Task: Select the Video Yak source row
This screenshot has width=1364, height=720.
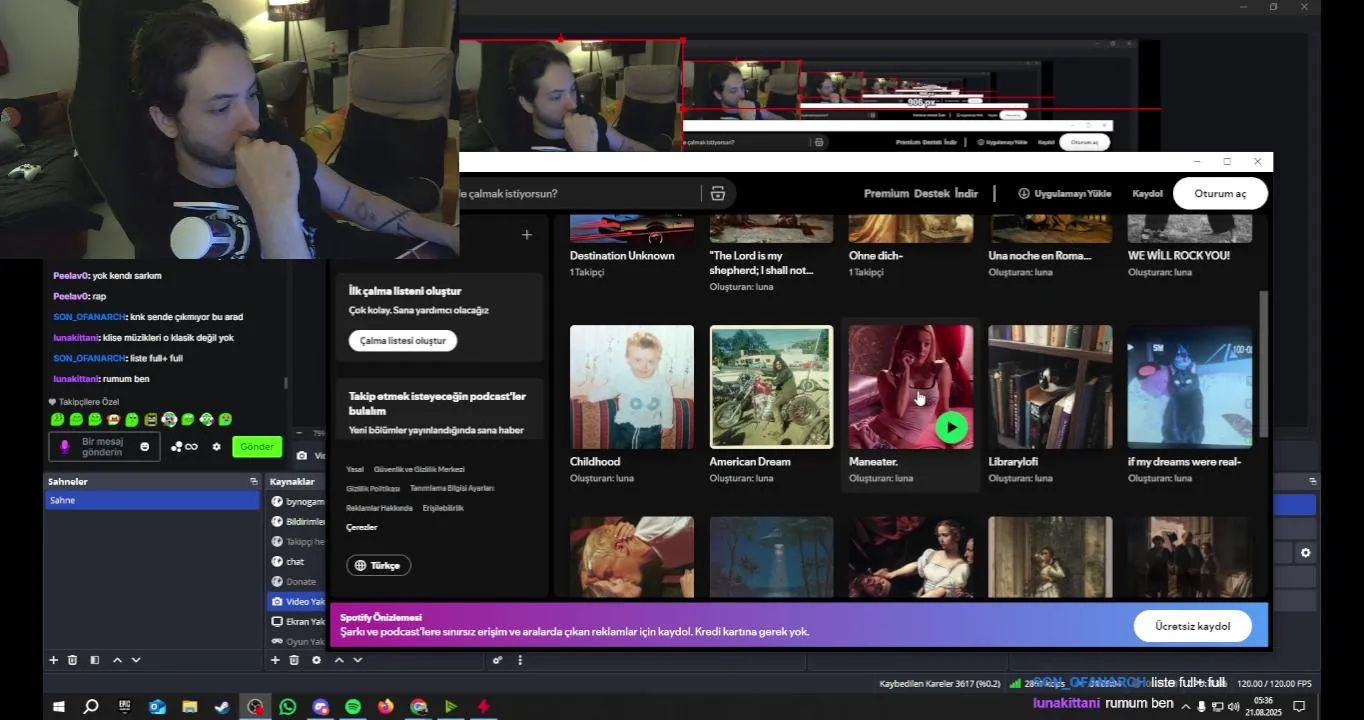Action: click(297, 602)
